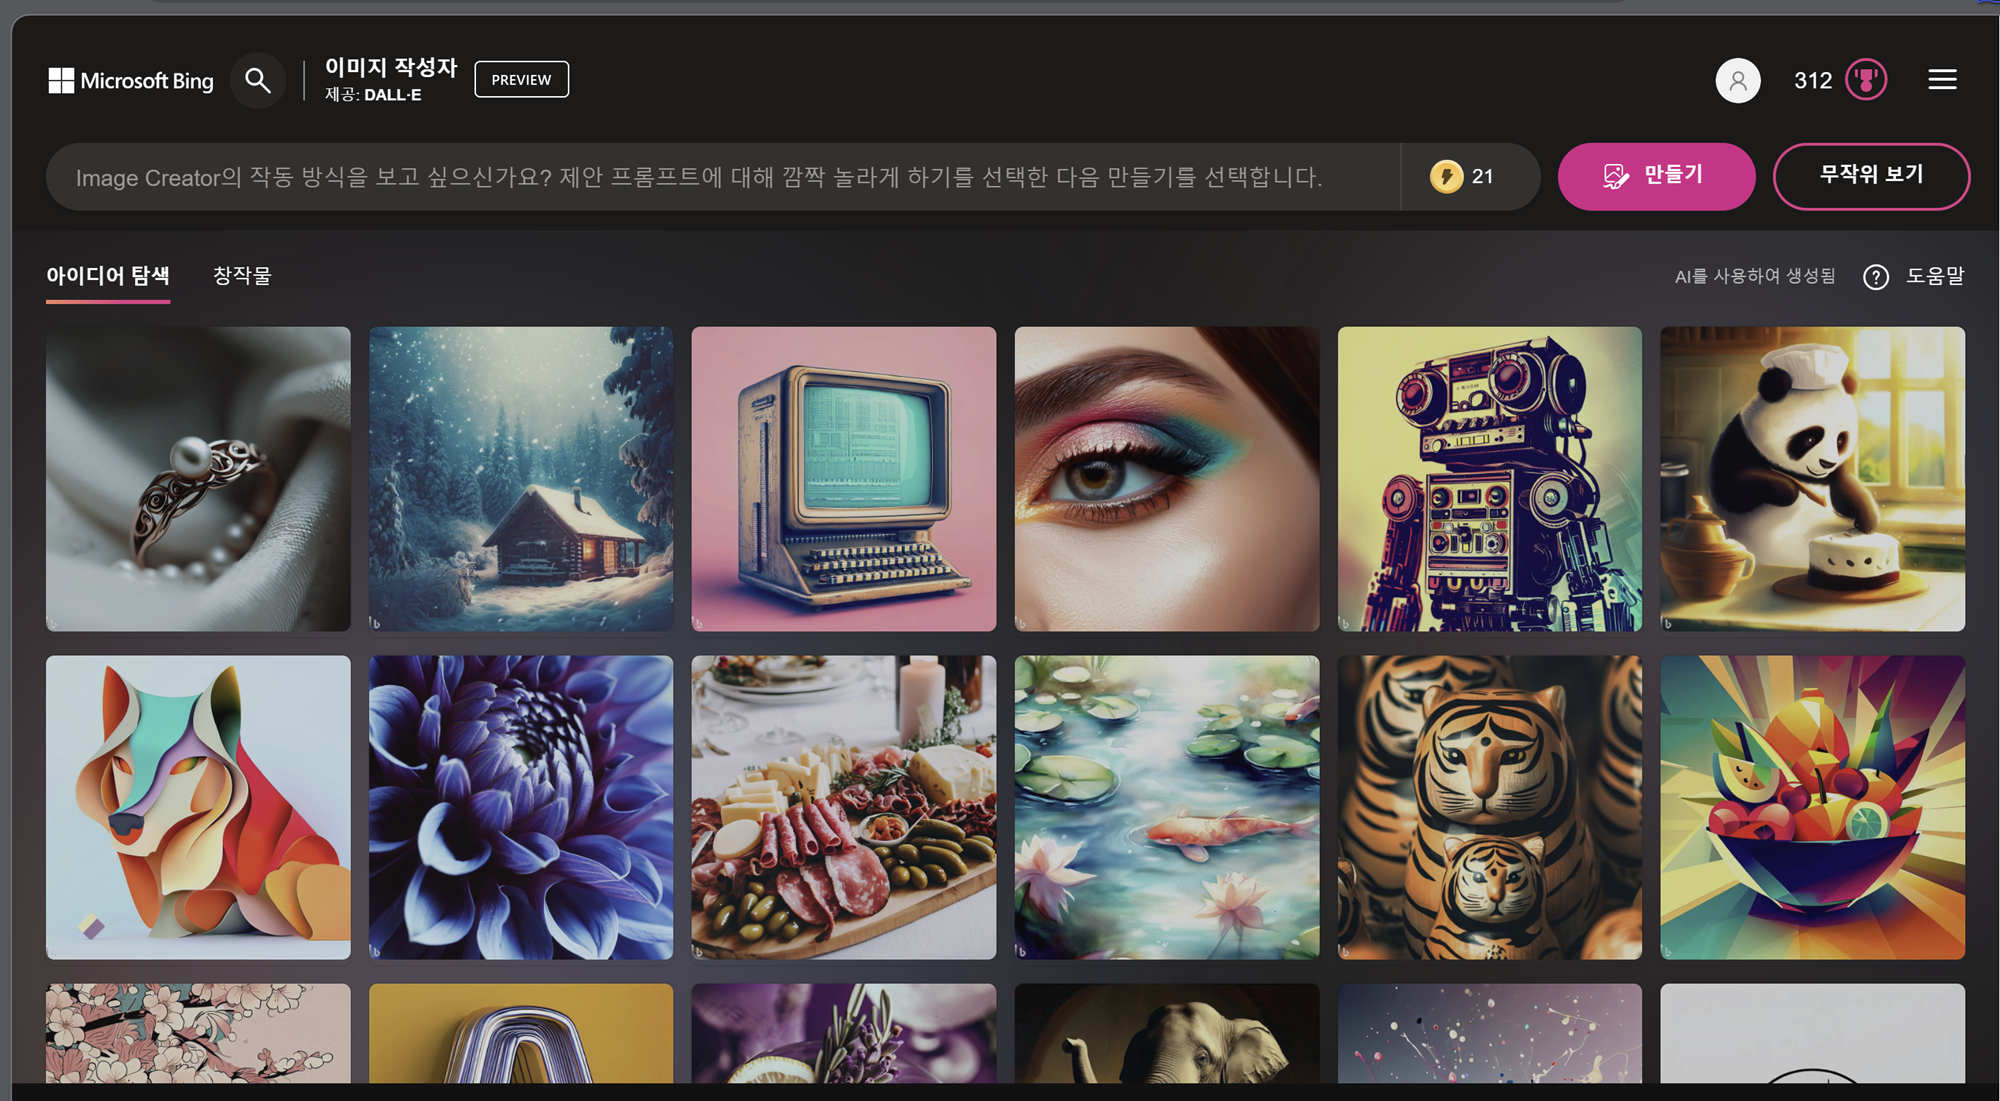Click the PREVIEW badge
2000x1101 pixels.
[521, 79]
